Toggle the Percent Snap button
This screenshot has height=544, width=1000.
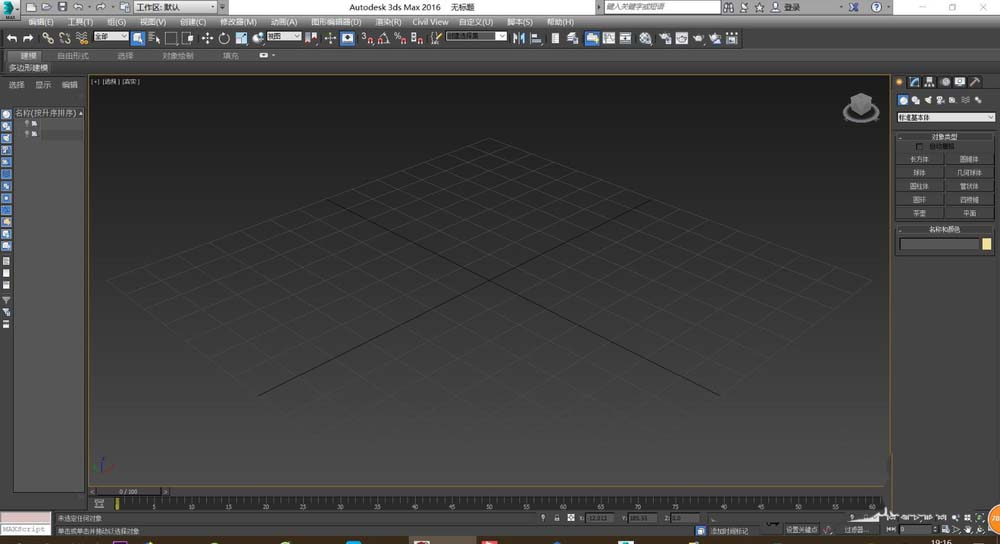point(400,38)
